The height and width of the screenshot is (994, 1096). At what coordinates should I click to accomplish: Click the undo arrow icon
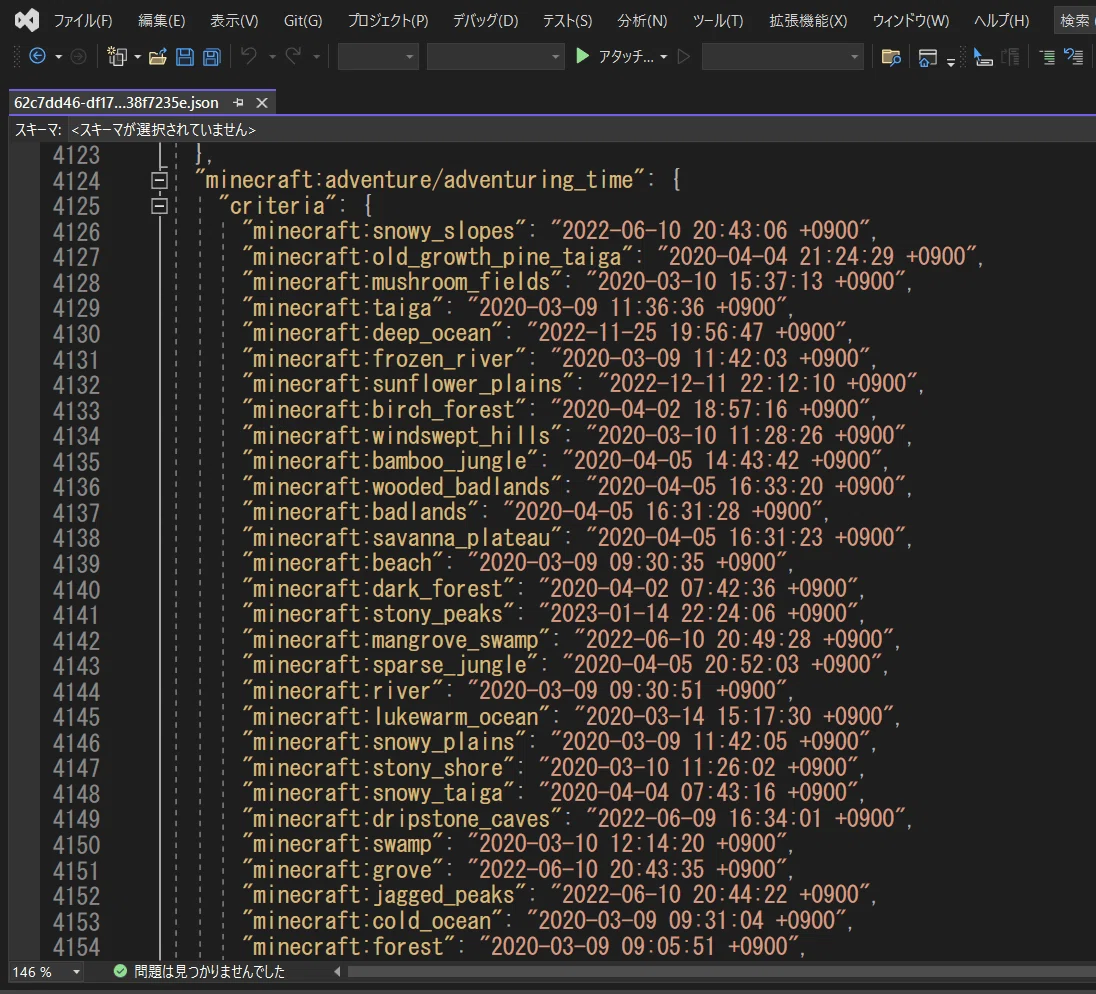pos(248,56)
